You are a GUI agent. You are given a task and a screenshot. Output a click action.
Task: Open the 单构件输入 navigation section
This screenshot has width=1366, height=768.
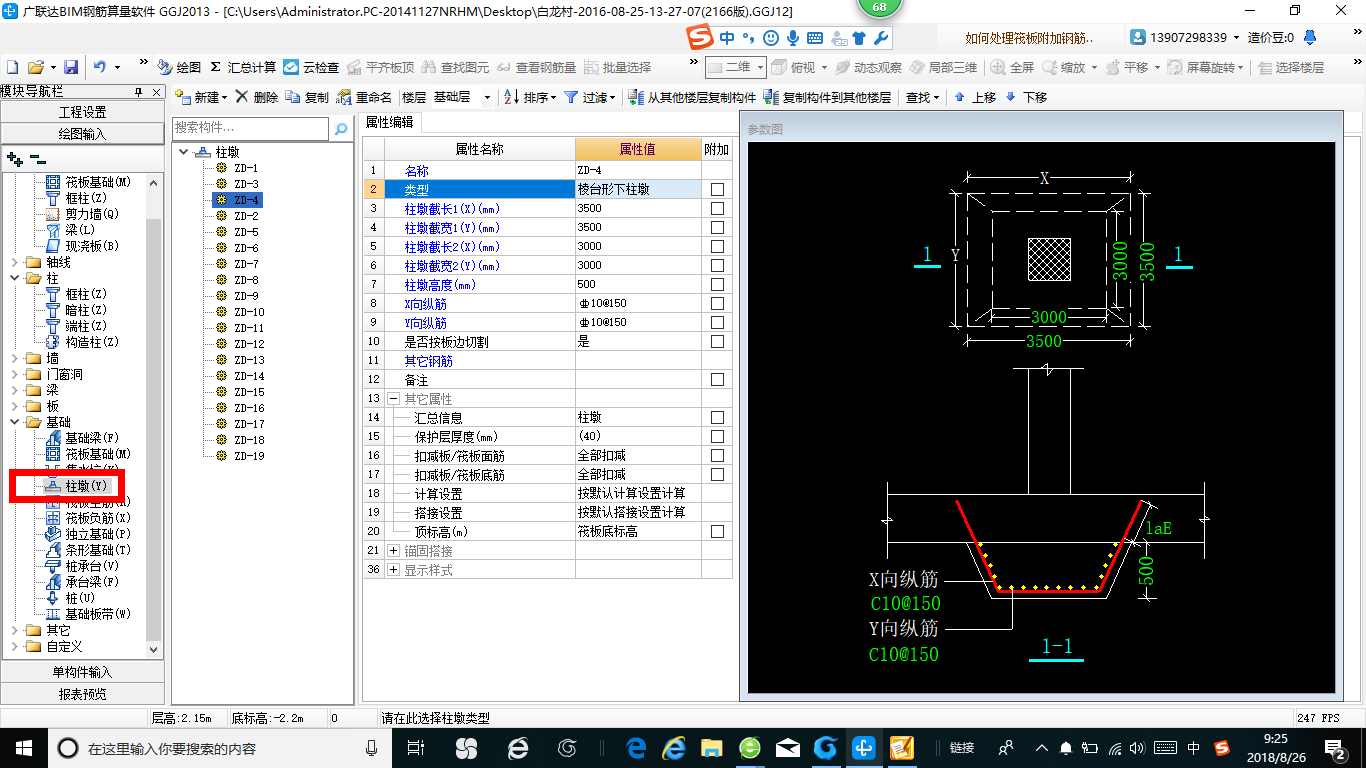pos(82,672)
